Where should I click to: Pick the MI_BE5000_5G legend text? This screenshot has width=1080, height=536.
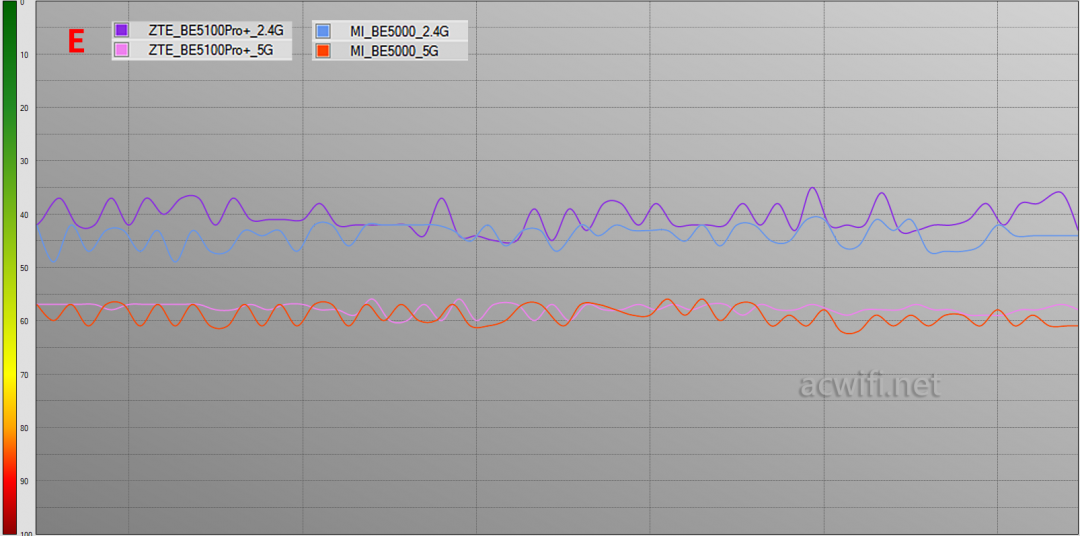pos(394,50)
